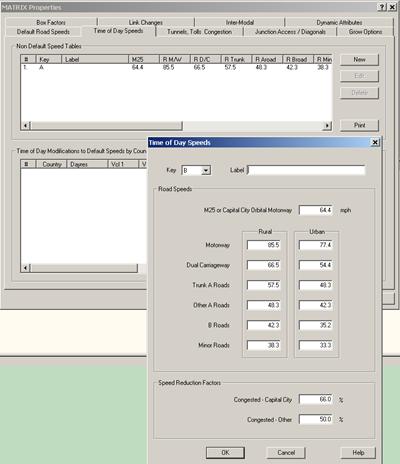This screenshot has width=400, height=464.
Task: Edit the Rural Dual Carriageway speed field
Action: [x=264, y=265]
